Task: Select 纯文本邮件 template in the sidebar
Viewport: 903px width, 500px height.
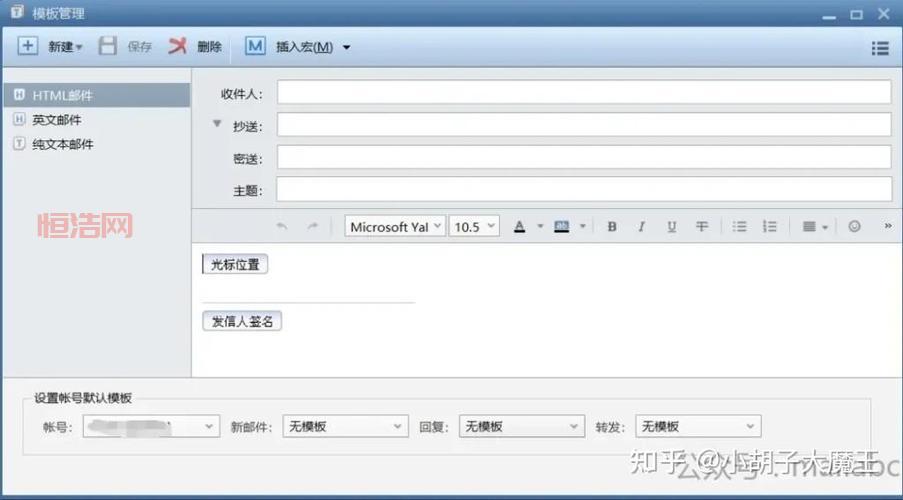Action: click(x=62, y=144)
